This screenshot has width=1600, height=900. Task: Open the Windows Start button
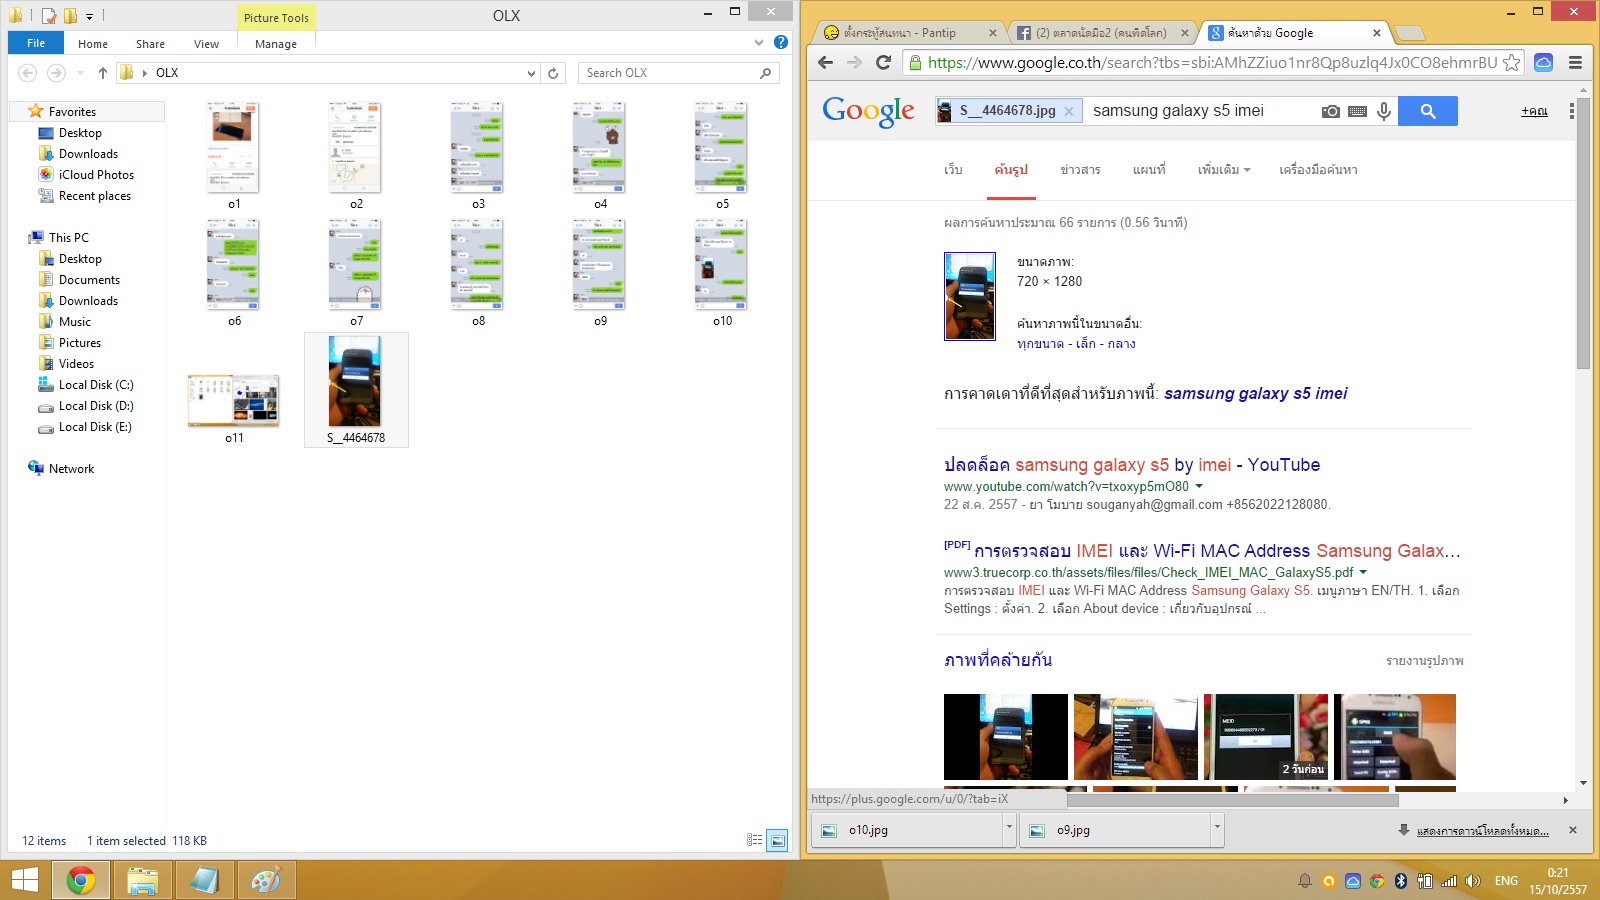24,880
